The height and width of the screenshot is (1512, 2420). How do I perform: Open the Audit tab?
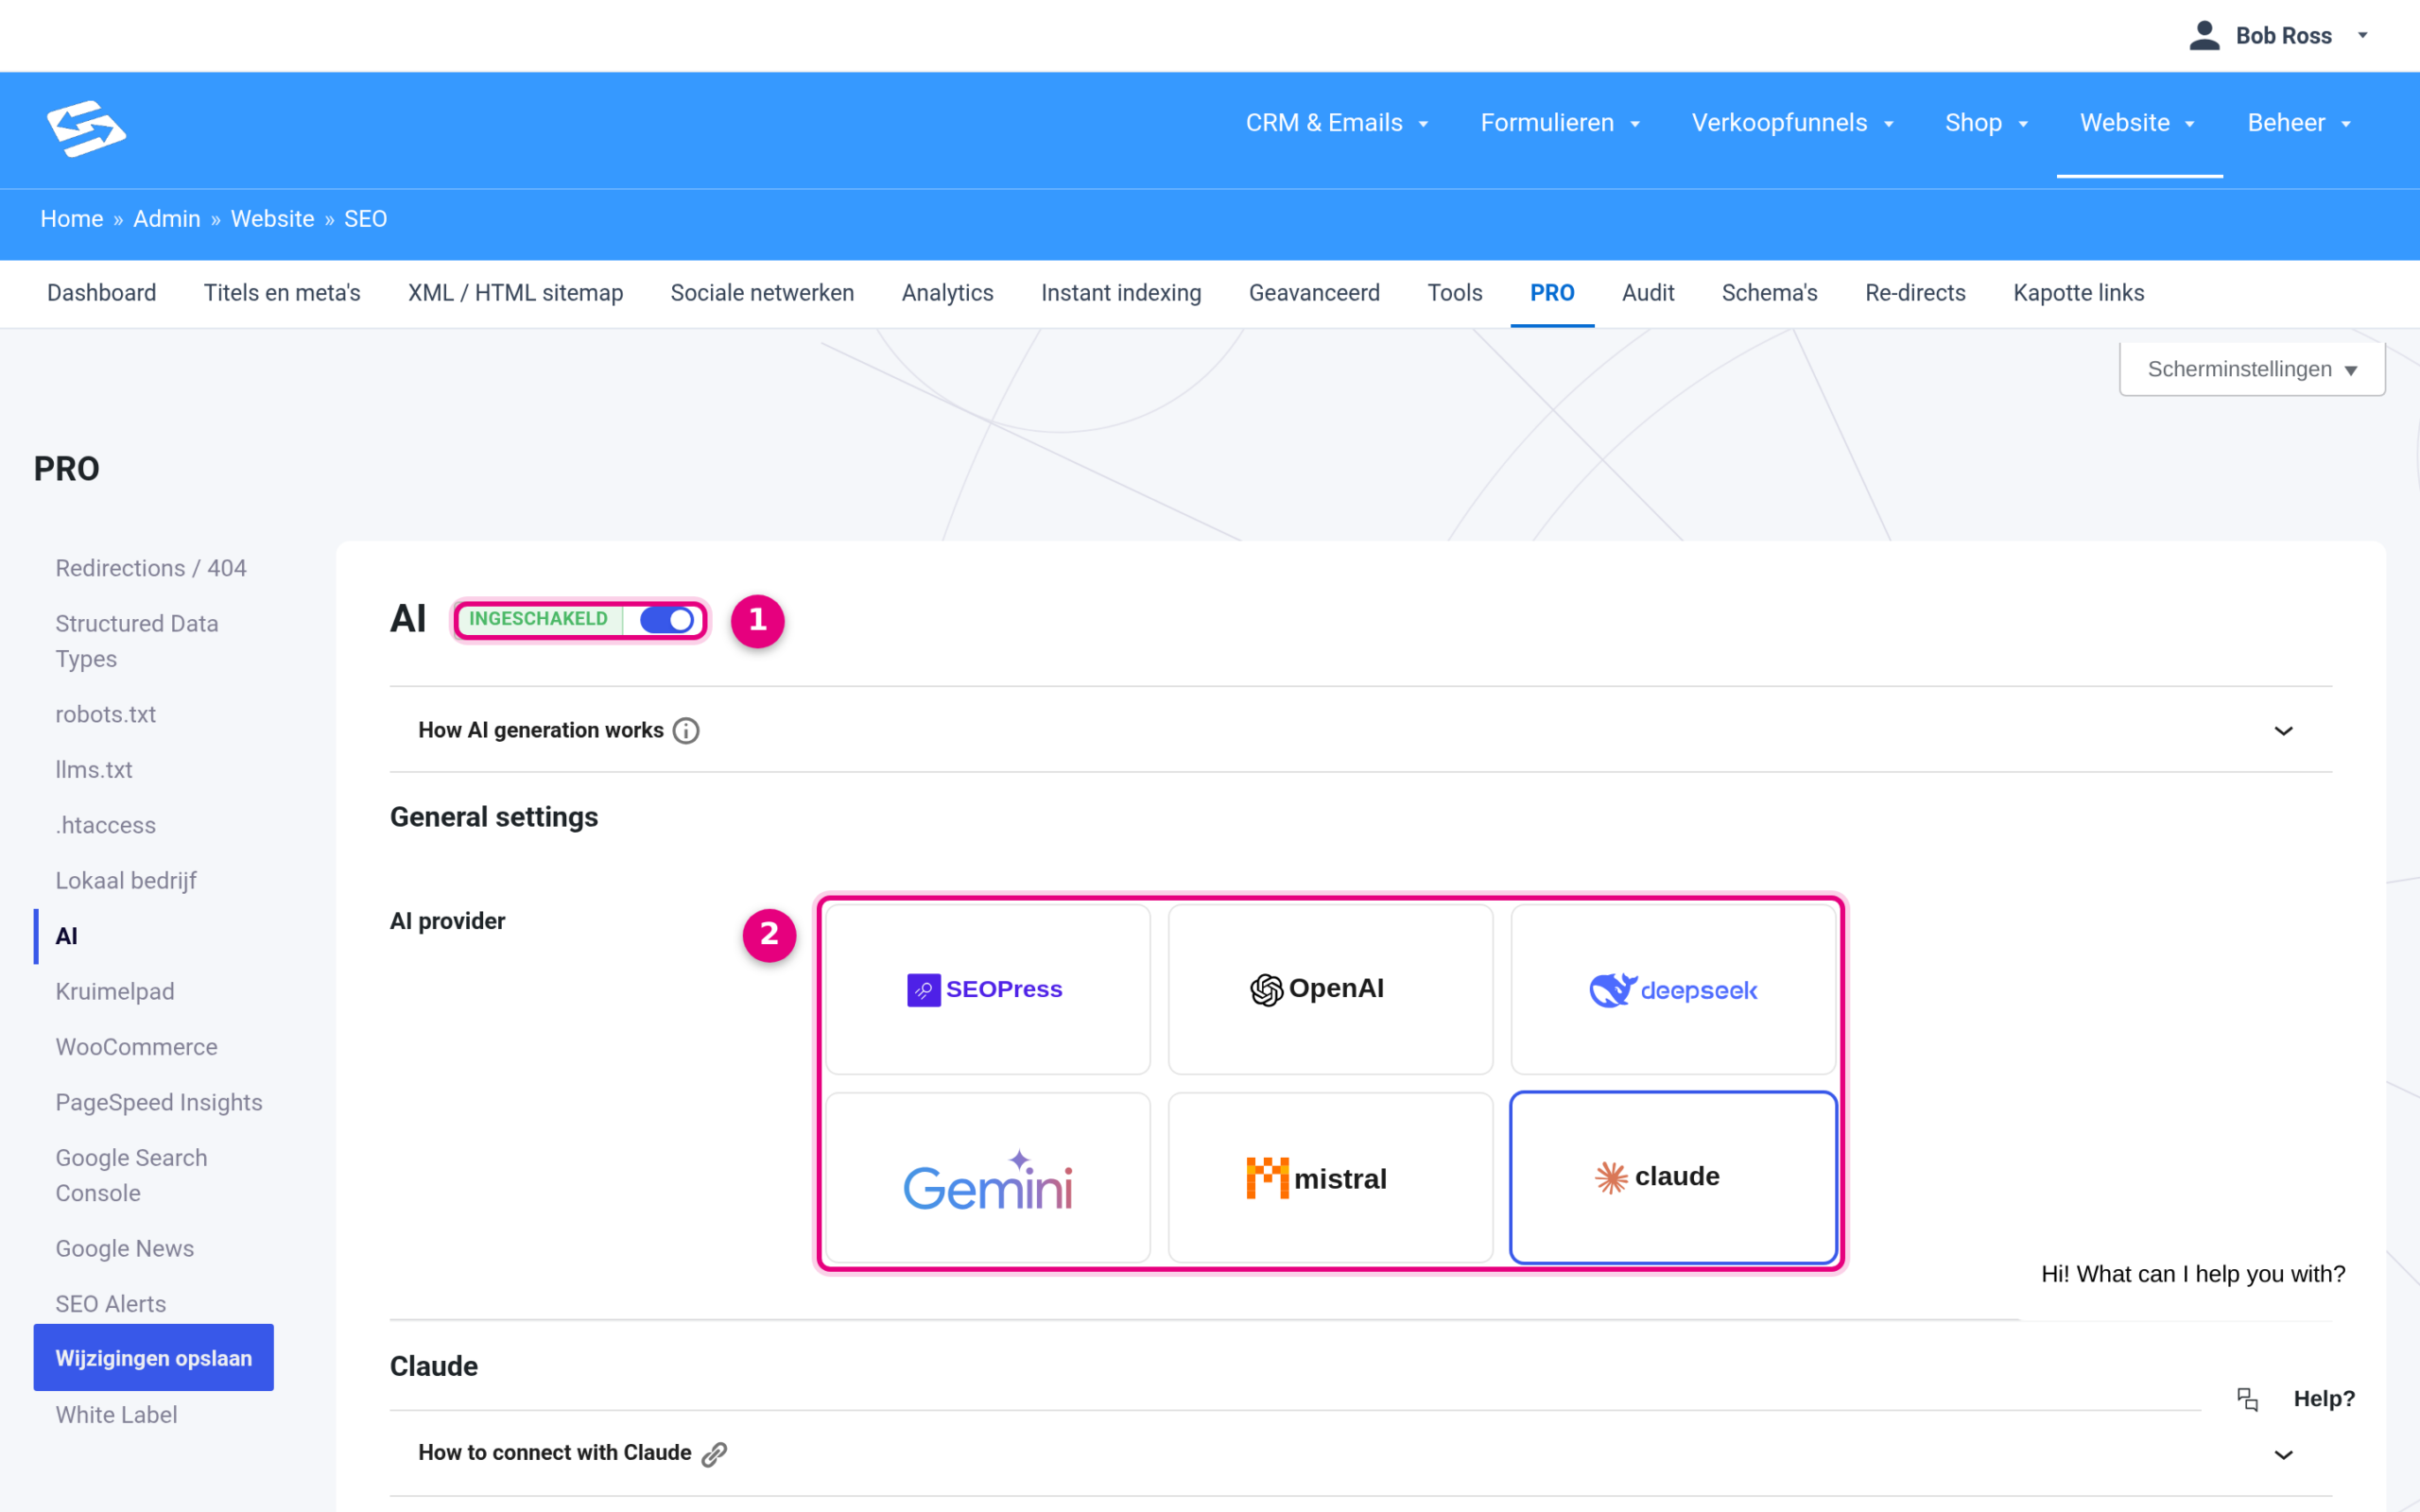point(1648,293)
